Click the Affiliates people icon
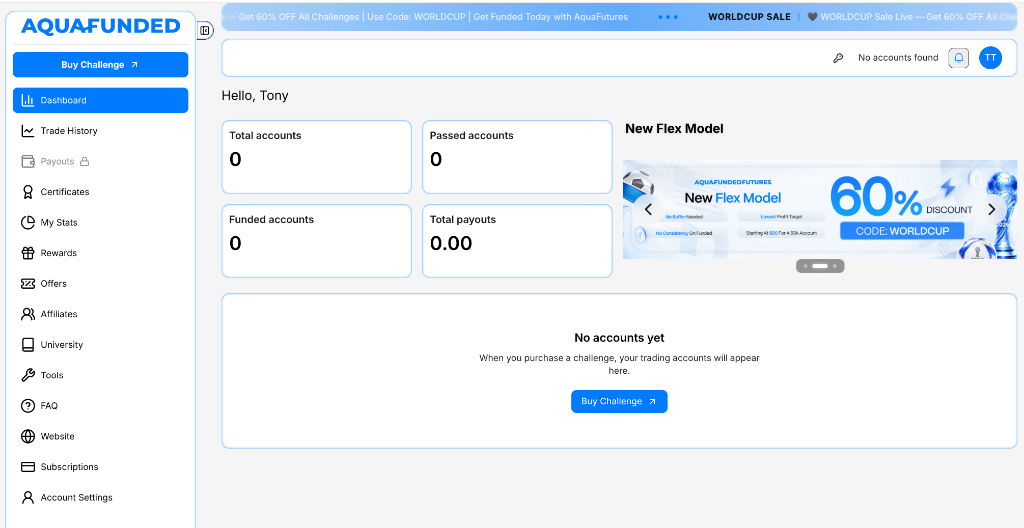 pyautogui.click(x=27, y=314)
